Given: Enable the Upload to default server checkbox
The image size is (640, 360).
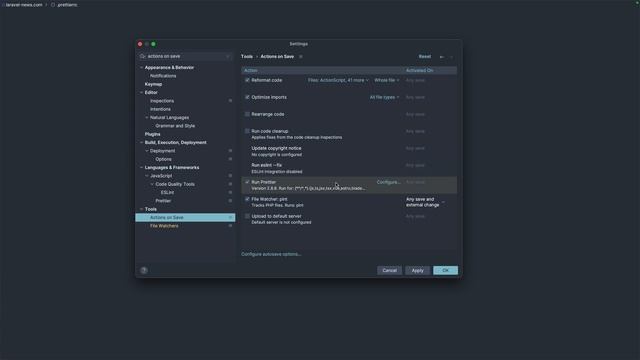Looking at the screenshot, I should tap(247, 216).
